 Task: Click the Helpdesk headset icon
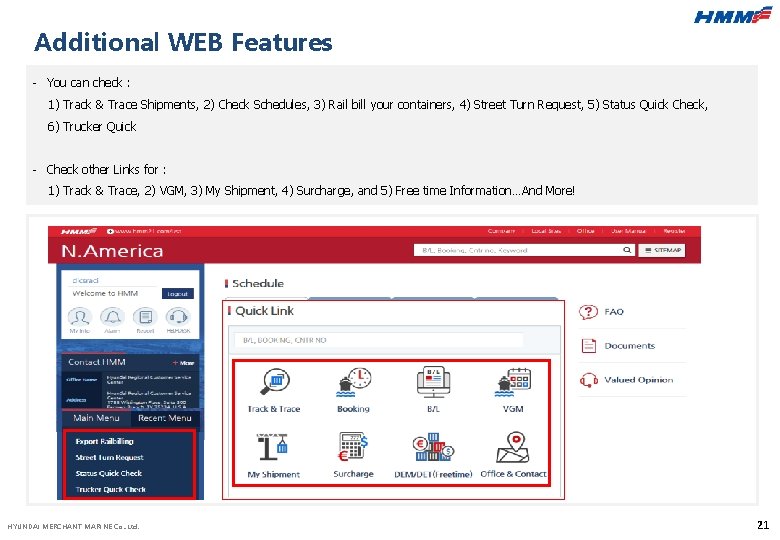point(178,316)
